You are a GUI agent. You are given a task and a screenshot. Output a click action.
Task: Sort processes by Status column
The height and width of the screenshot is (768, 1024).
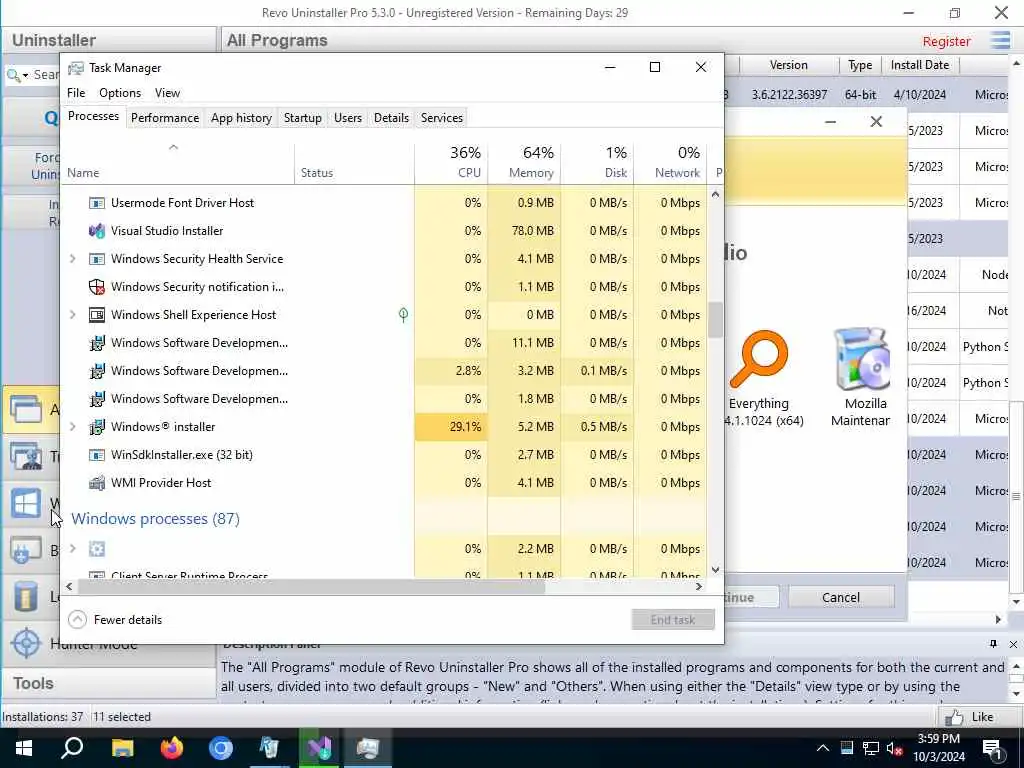tap(355, 163)
